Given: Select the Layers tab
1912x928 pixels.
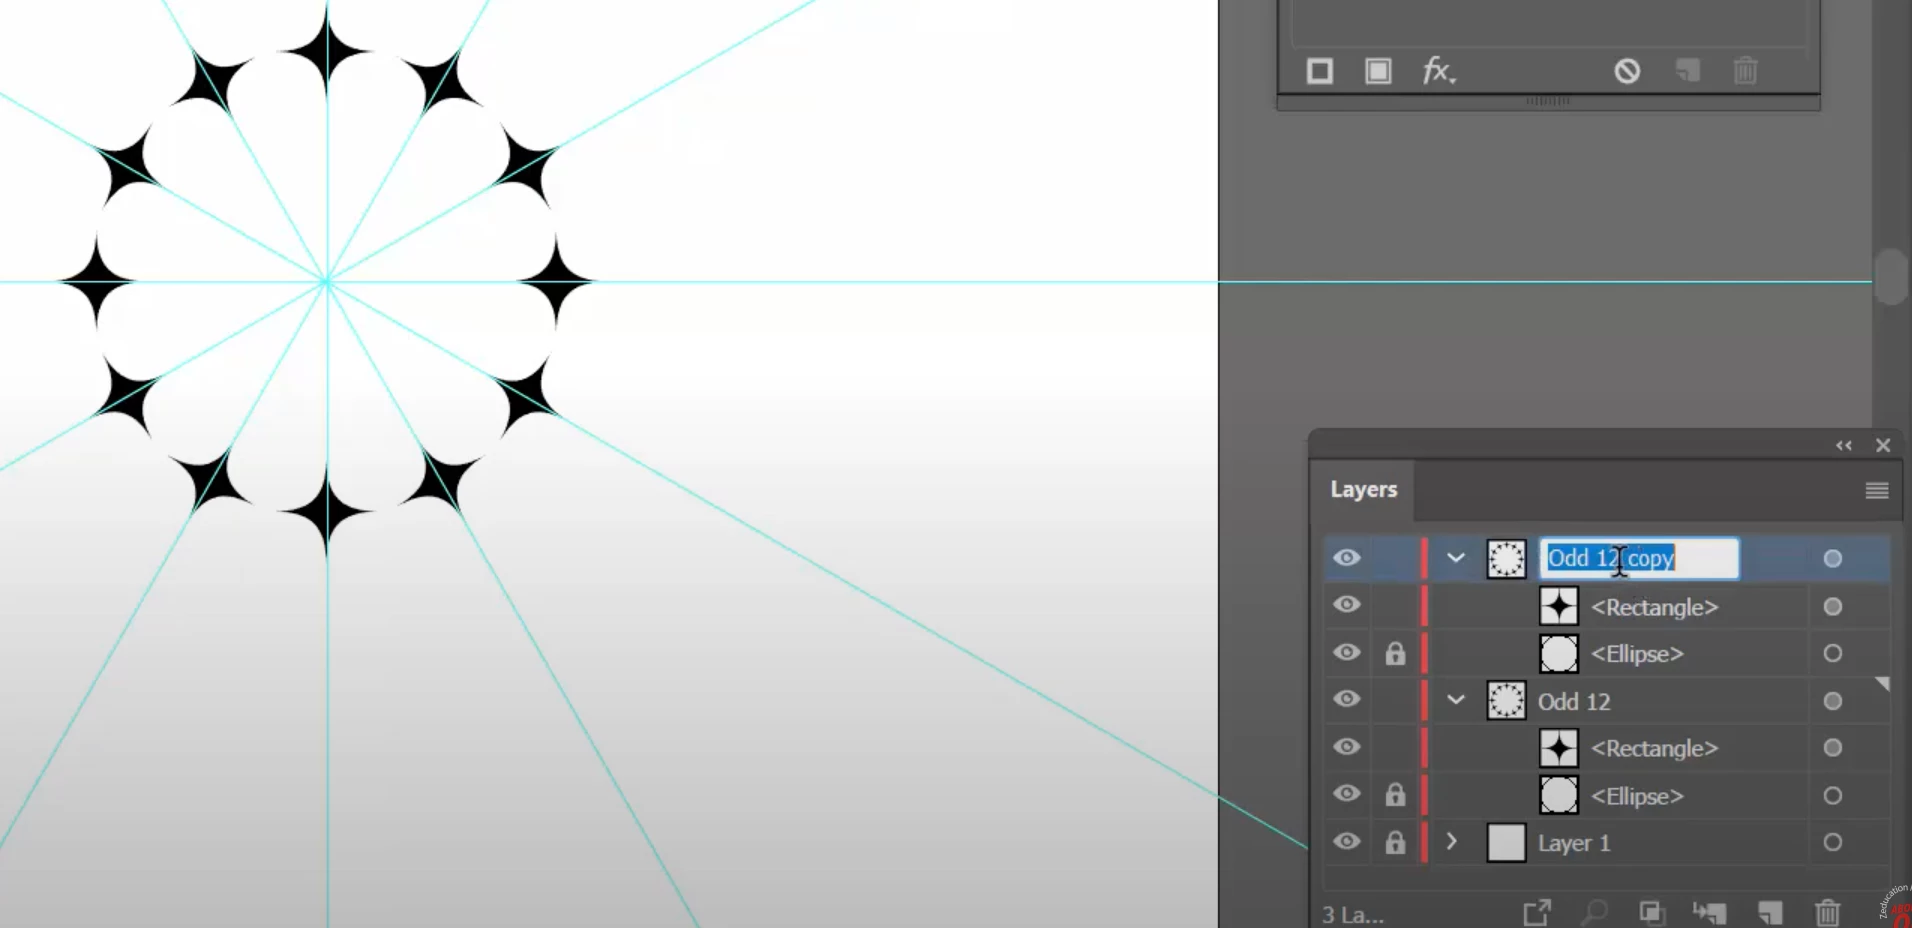Looking at the screenshot, I should tap(1363, 489).
